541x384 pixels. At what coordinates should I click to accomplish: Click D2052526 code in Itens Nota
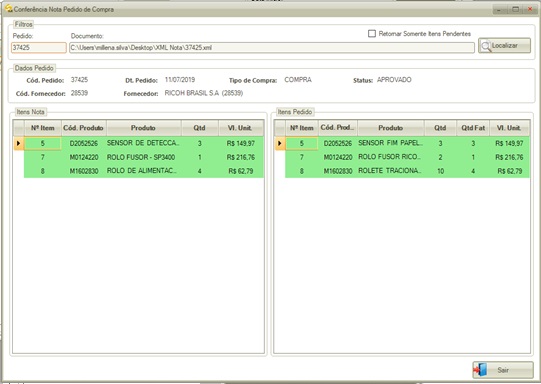pyautogui.click(x=84, y=143)
